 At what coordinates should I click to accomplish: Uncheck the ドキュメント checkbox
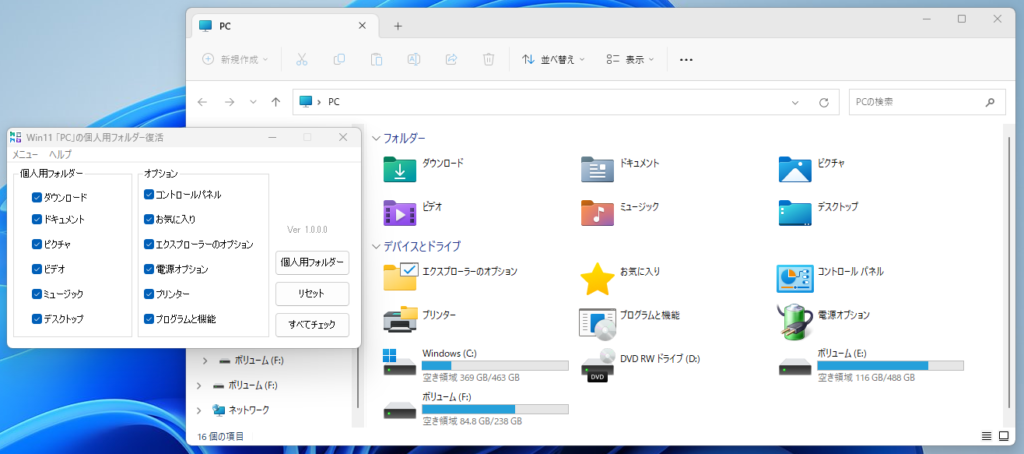[x=37, y=219]
